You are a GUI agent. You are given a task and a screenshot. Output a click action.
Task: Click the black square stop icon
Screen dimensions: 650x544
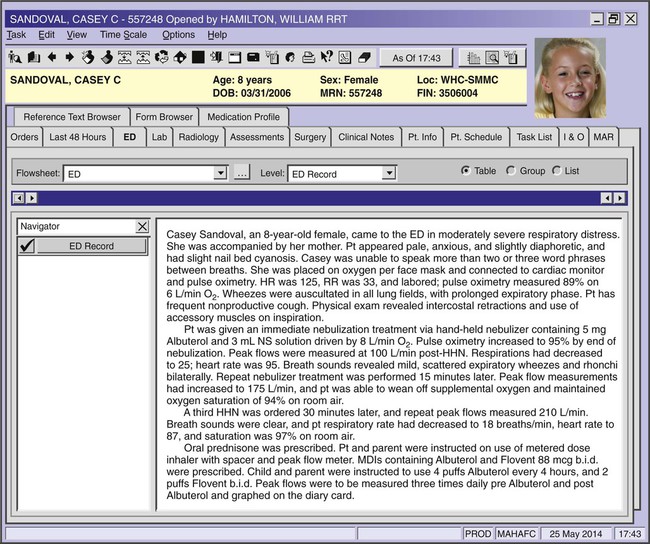(x=198, y=57)
